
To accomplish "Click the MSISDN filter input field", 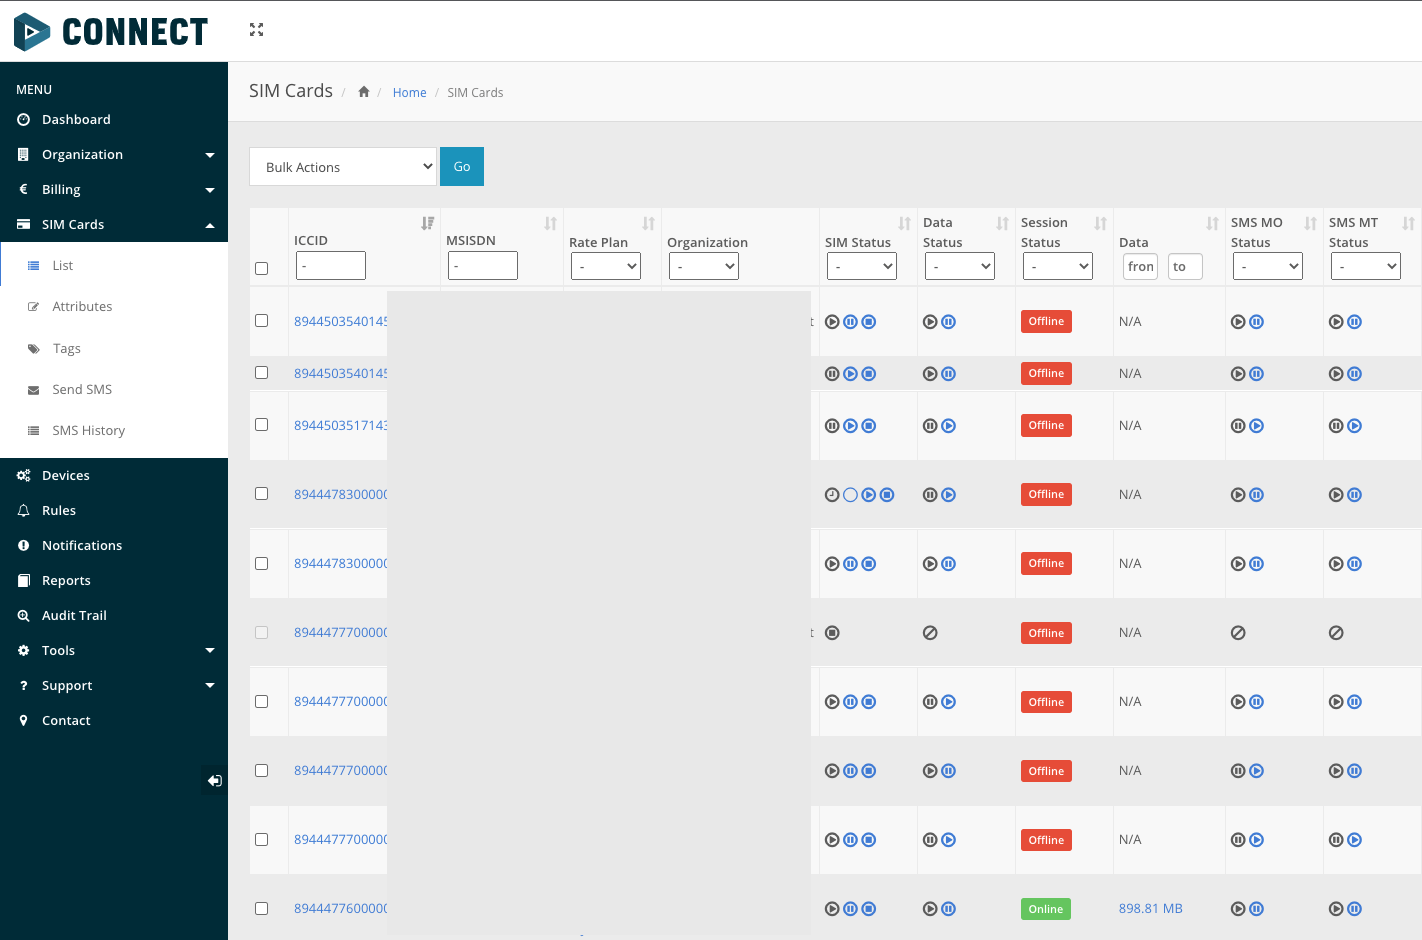I will (483, 266).
